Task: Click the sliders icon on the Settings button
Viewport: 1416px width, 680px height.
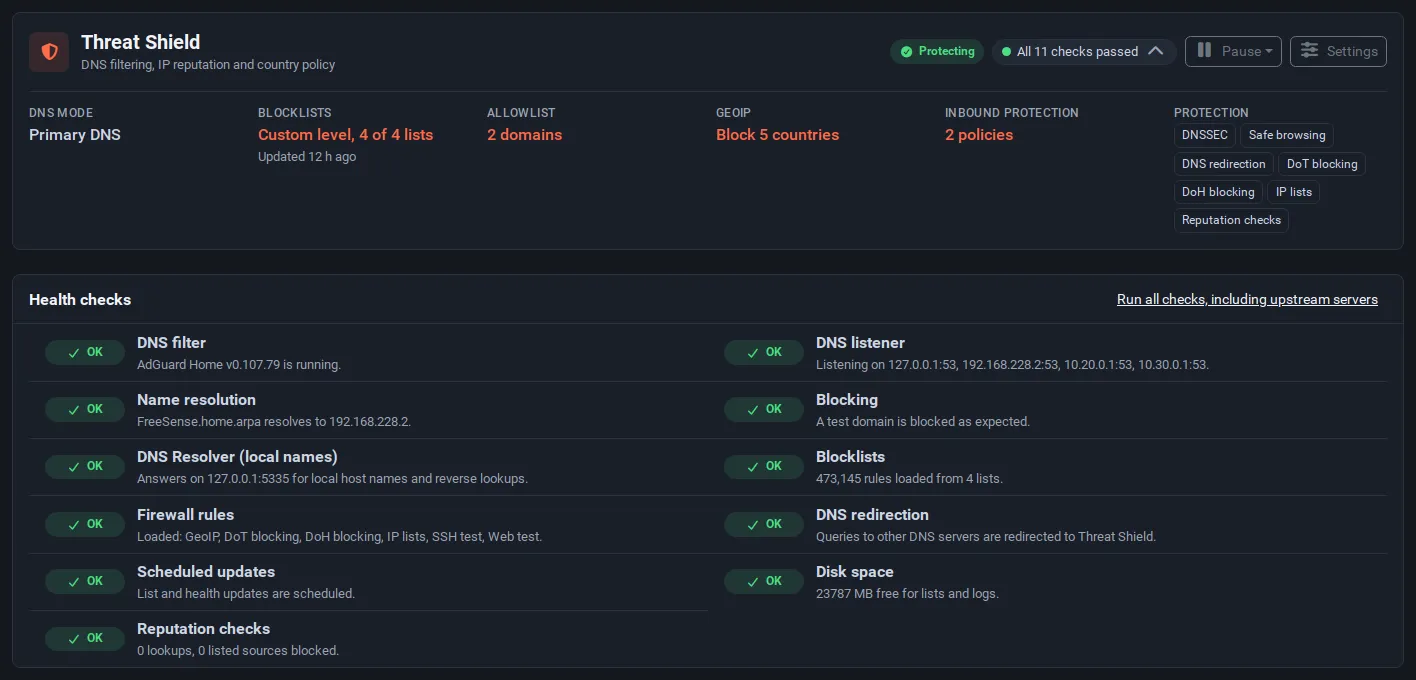Action: tap(1309, 51)
